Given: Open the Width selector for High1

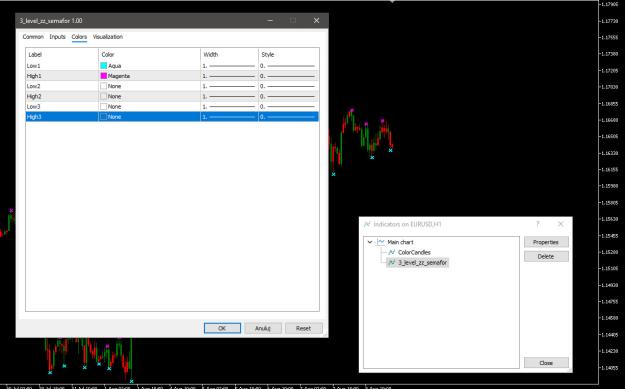Looking at the screenshot, I should (x=229, y=76).
